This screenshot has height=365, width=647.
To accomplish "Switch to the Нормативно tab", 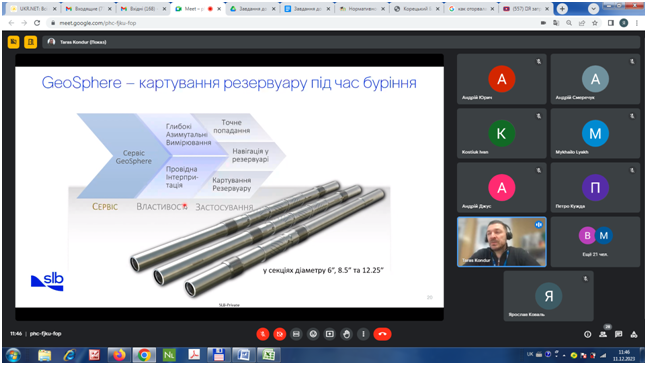I will click(x=361, y=9).
